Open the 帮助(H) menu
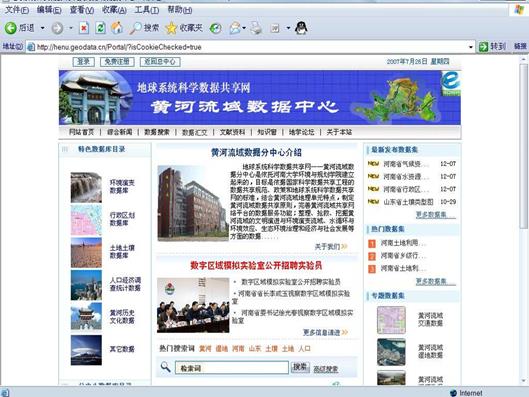529x397 pixels. [180, 10]
